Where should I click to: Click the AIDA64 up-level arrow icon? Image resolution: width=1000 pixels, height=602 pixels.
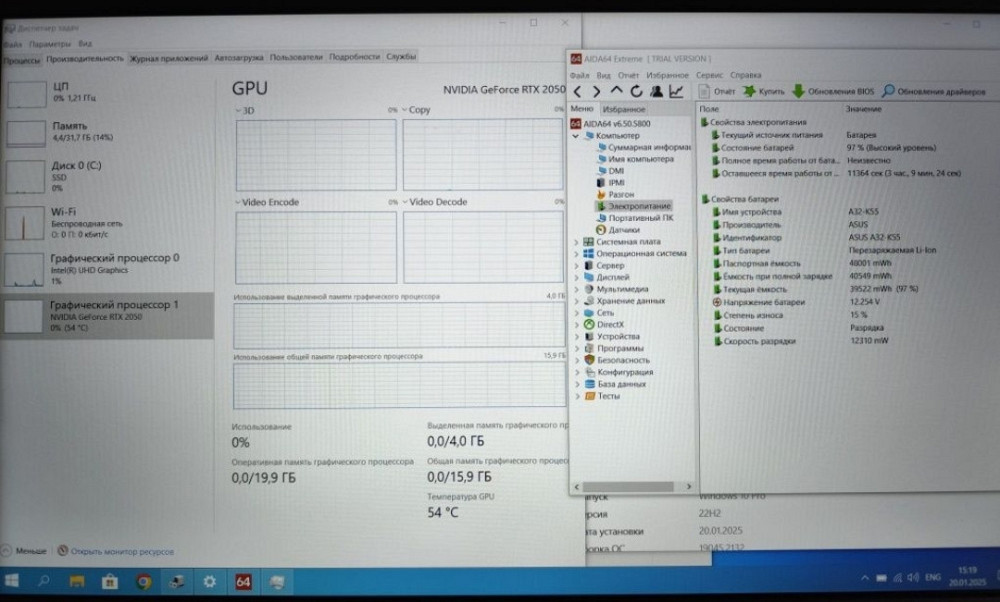point(616,92)
